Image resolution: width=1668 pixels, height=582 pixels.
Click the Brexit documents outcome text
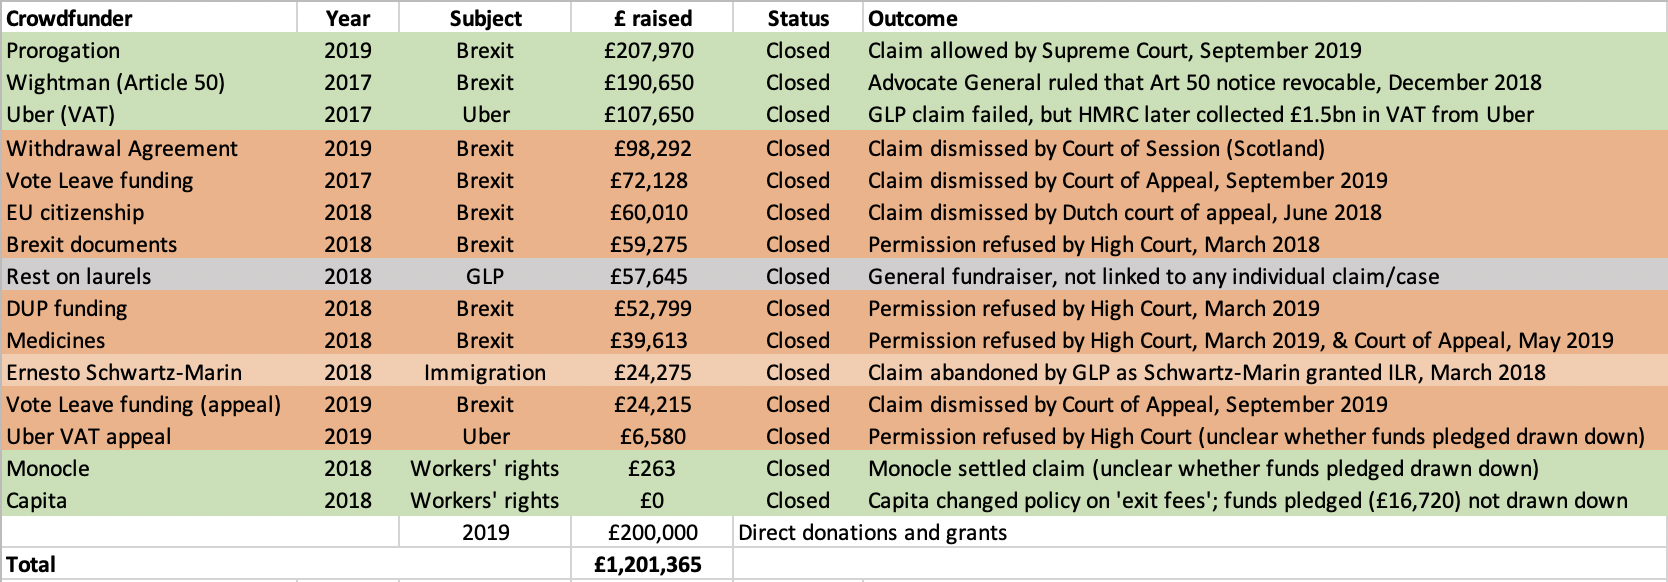tap(1093, 244)
